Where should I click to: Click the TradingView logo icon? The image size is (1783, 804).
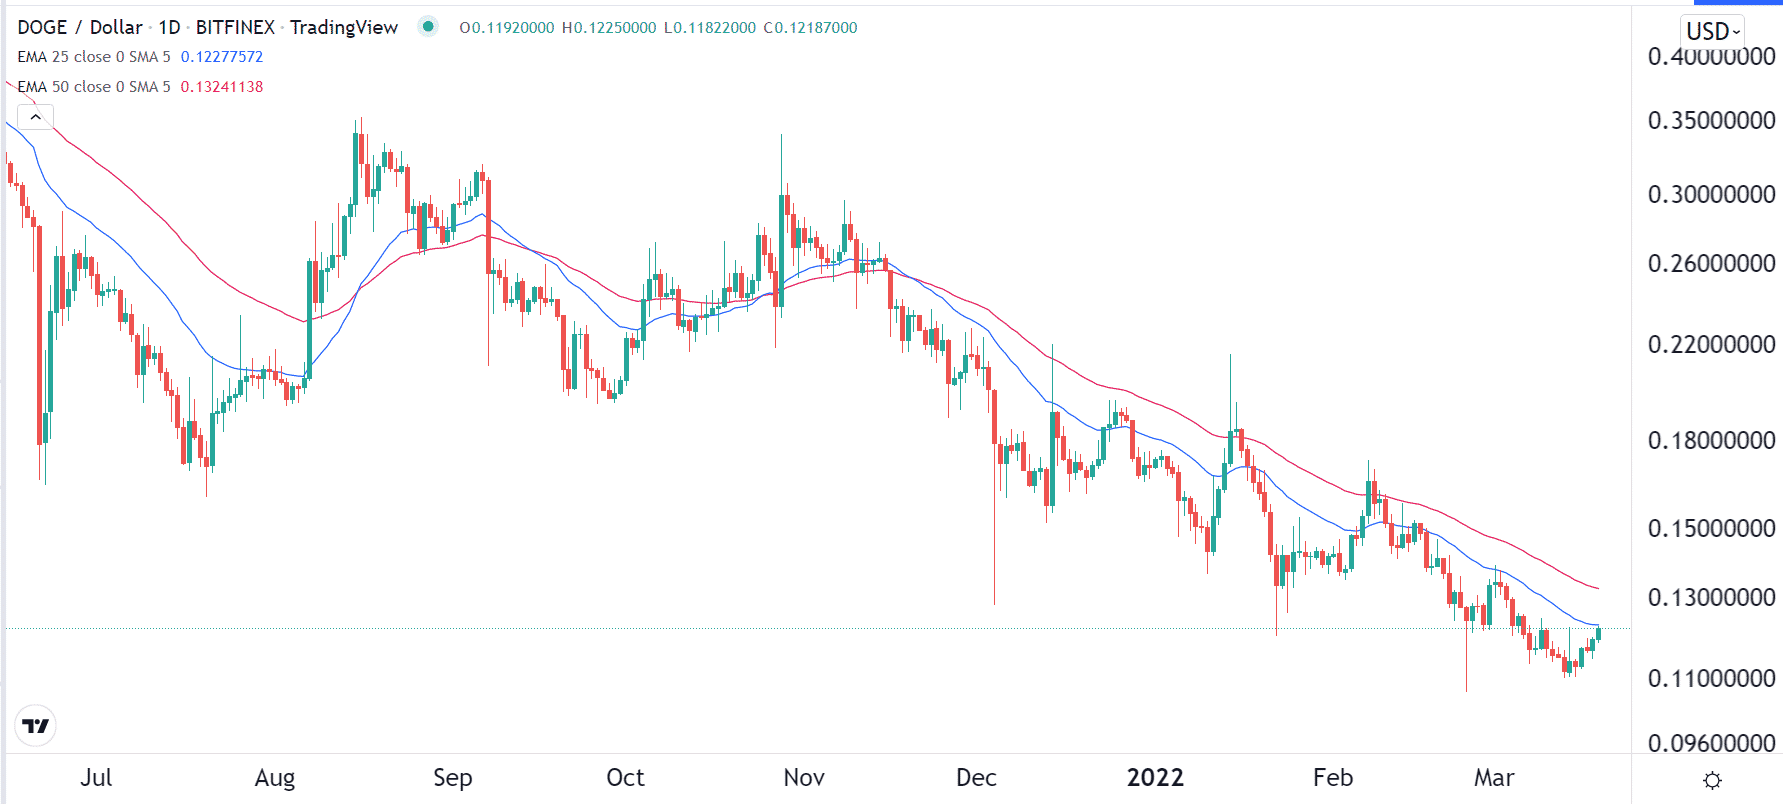click(36, 726)
